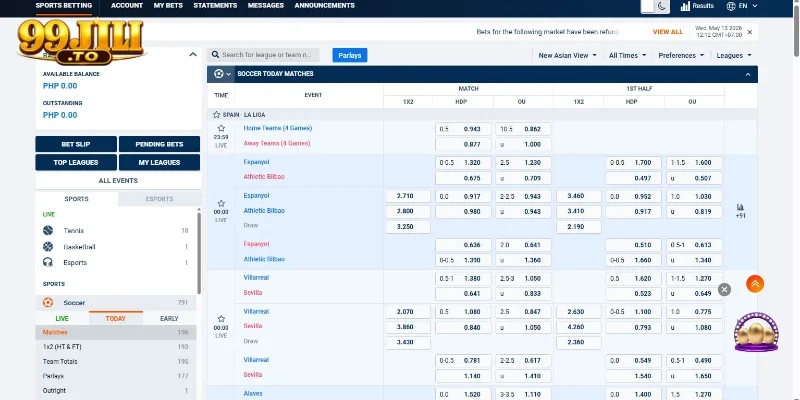Switch to the SPORTS tab

pos(77,199)
